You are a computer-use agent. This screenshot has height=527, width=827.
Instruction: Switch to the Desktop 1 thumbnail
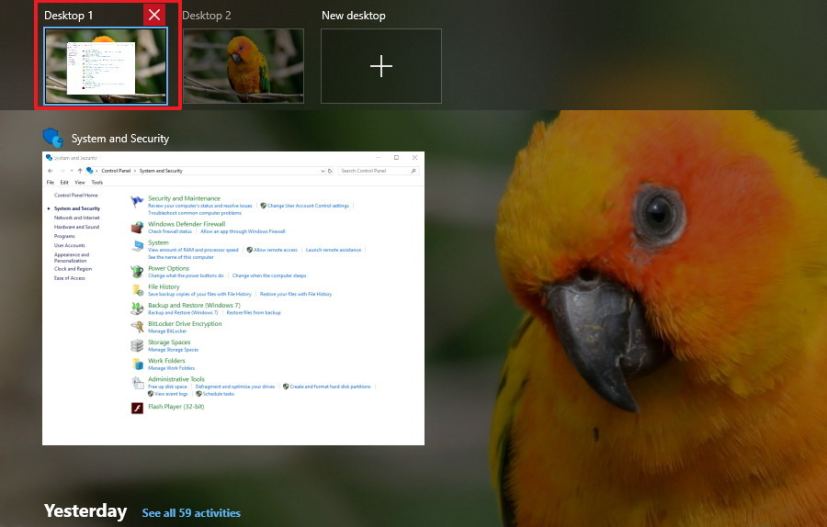[x=105, y=66]
